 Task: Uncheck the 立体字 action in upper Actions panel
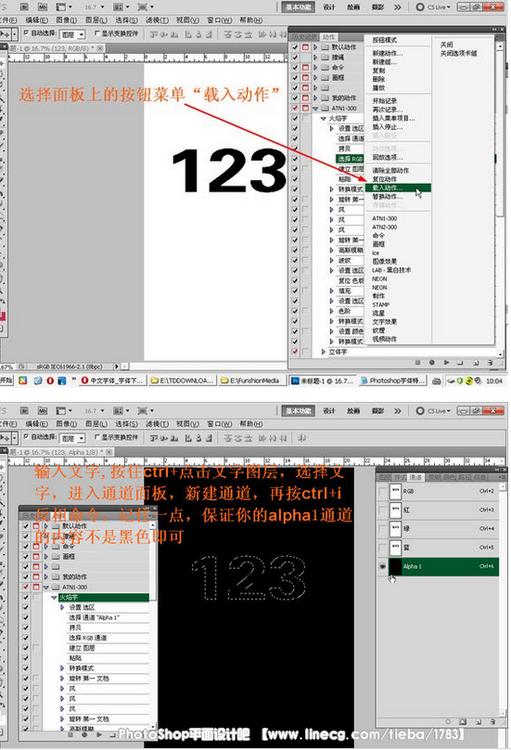295,352
